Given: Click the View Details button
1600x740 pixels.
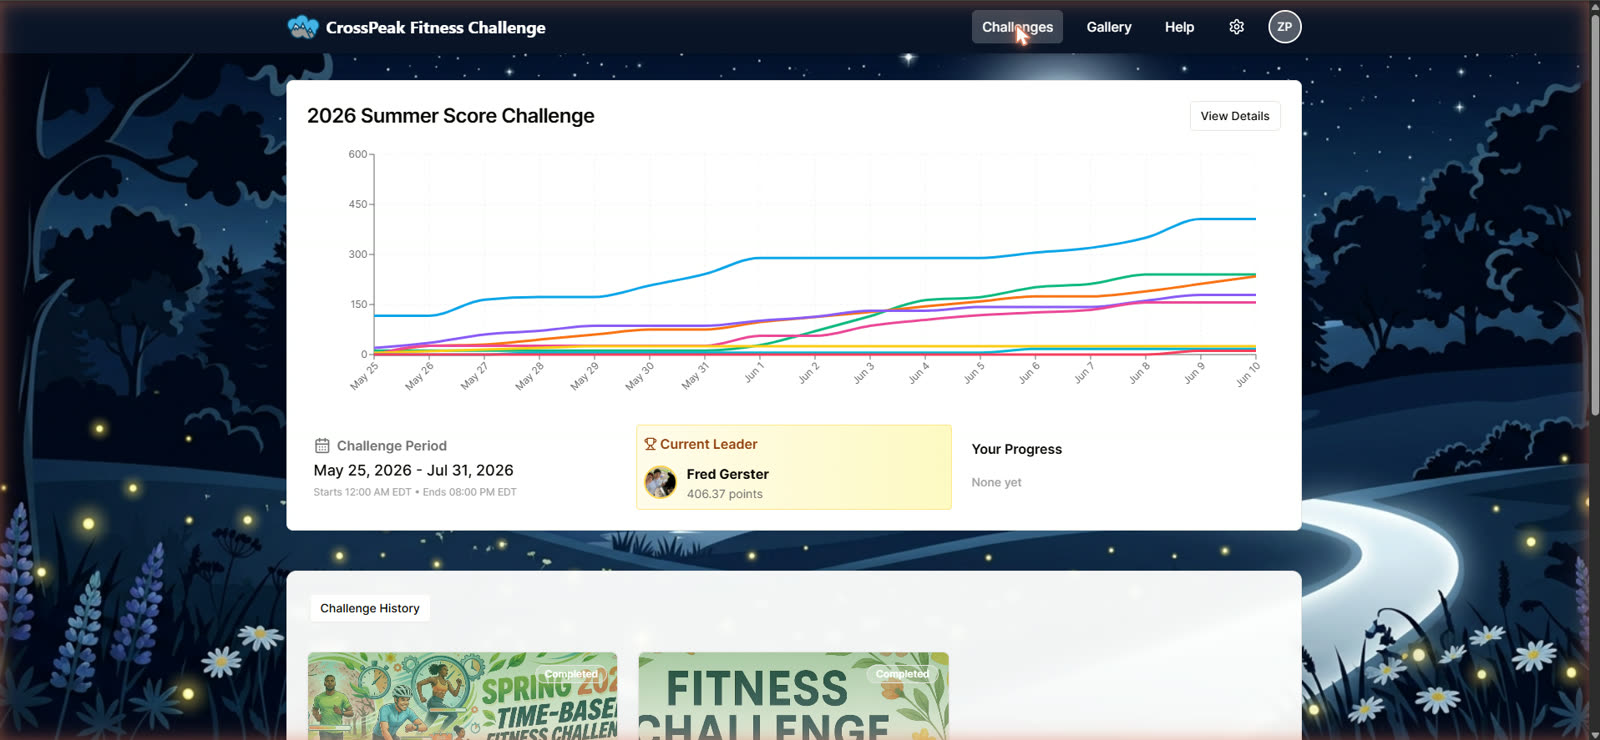Looking at the screenshot, I should pos(1235,116).
